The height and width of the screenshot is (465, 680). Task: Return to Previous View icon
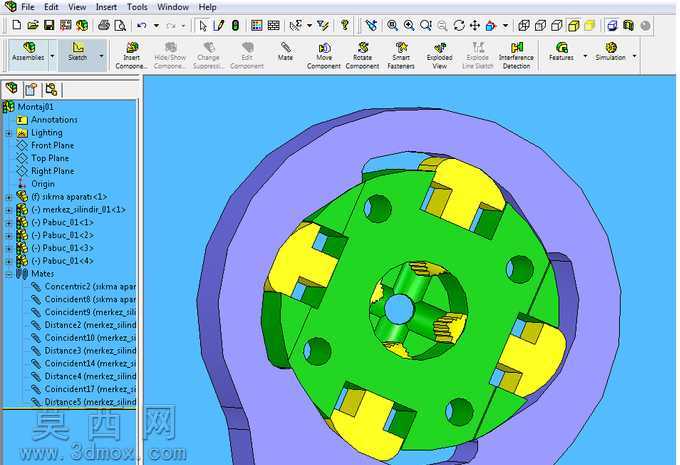click(x=371, y=26)
